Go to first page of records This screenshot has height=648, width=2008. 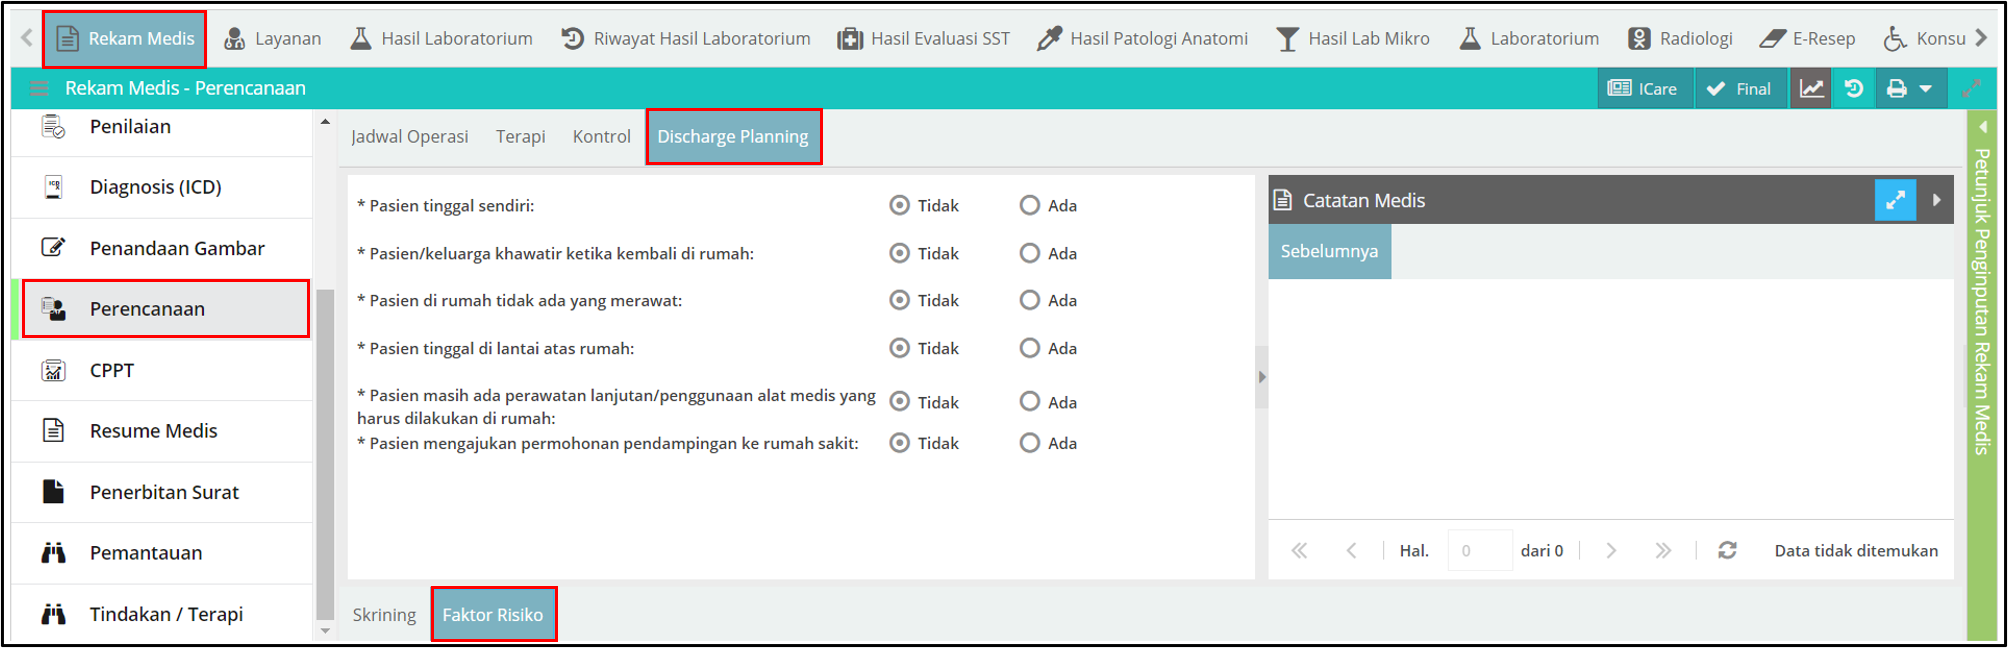pos(1299,551)
